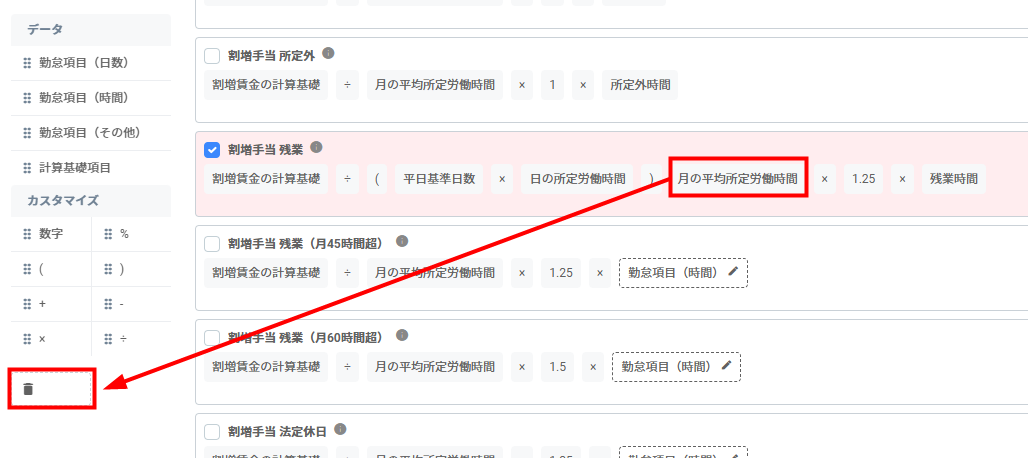Image resolution: width=1028 pixels, height=458 pixels.
Task: Check the 割増手当 法定休日 checkbox
Action: (x=212, y=432)
